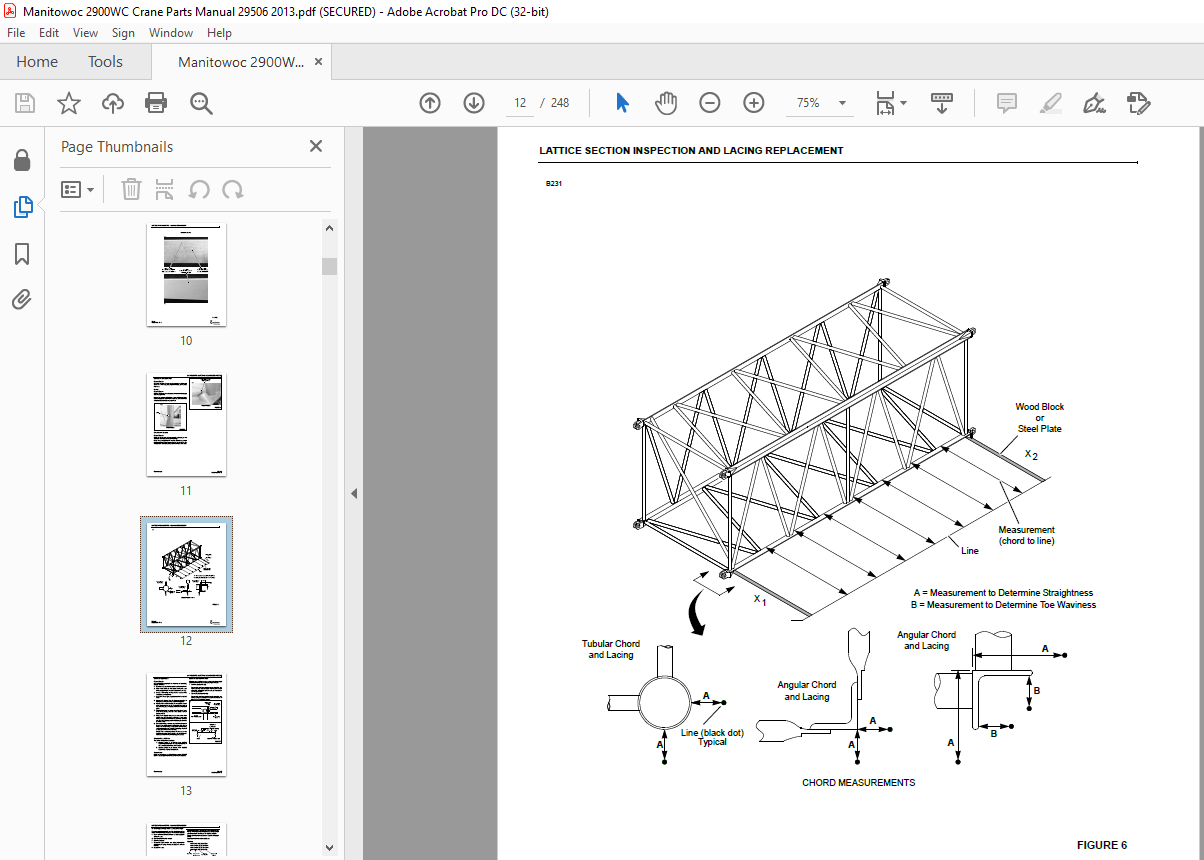
Task: Click the 'Page Thumbnails' panel title
Action: tap(117, 146)
